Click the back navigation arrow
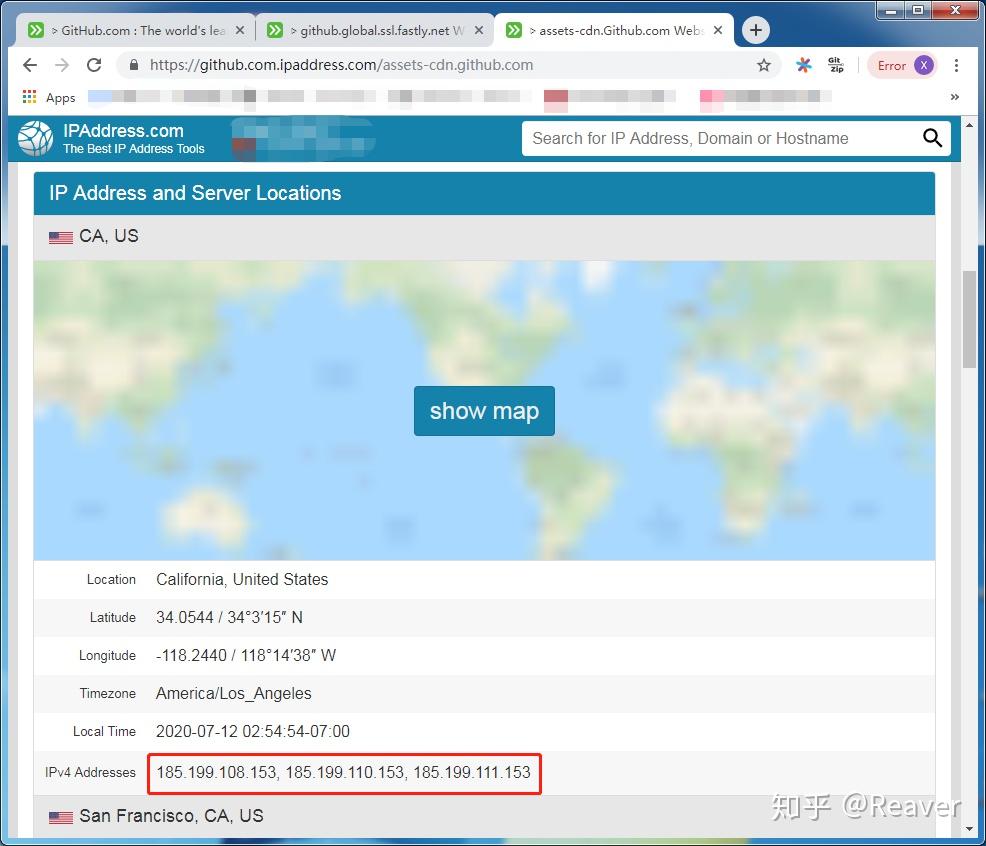The width and height of the screenshot is (986, 846). point(30,64)
